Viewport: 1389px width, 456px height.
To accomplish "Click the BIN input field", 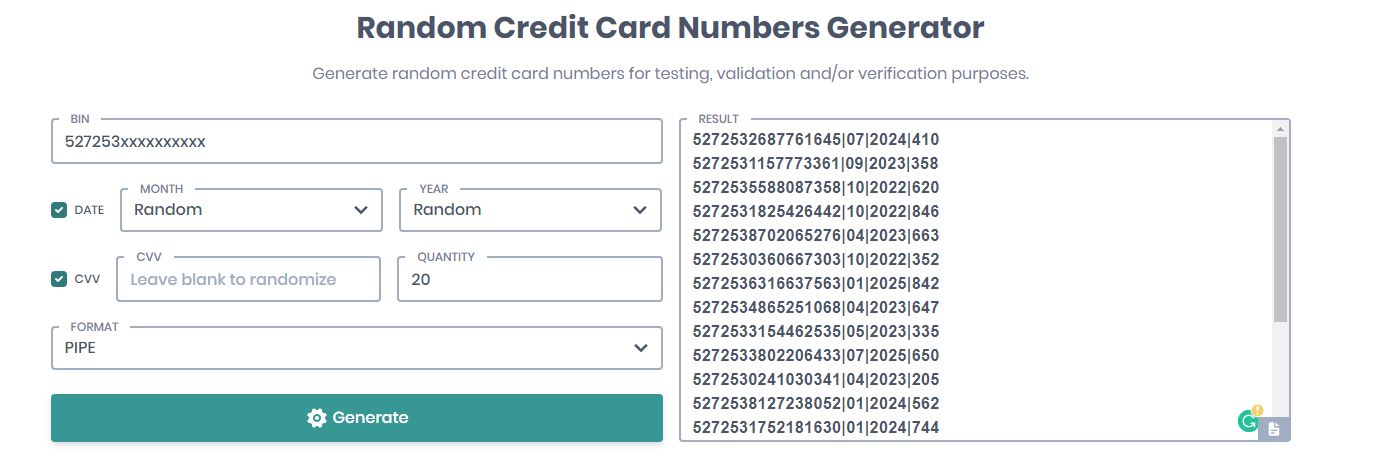I will tap(357, 142).
